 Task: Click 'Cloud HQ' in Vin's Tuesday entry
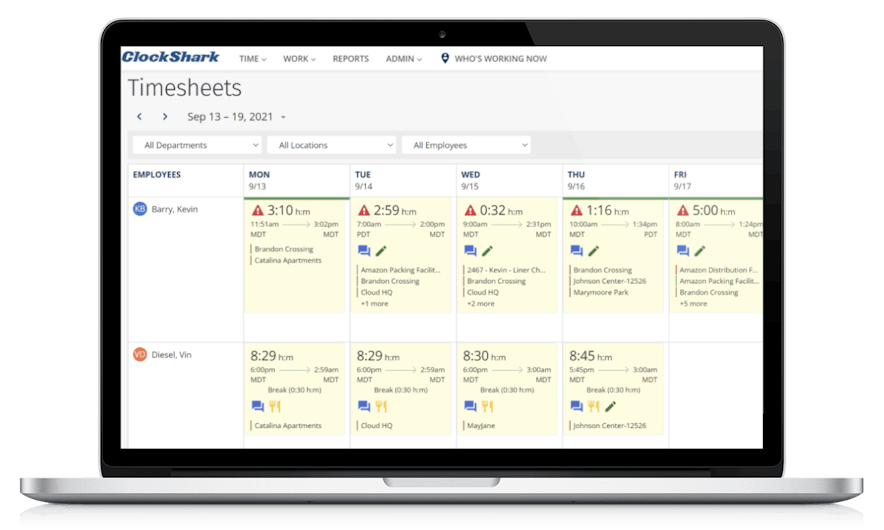[x=377, y=426]
